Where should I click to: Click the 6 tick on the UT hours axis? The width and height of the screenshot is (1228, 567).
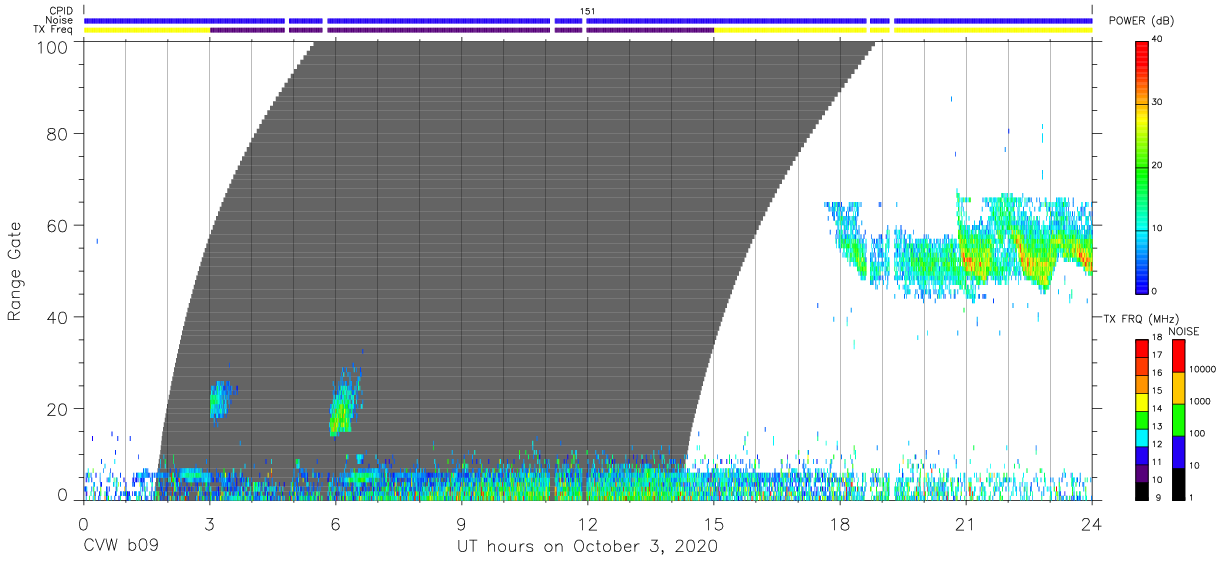pos(335,524)
